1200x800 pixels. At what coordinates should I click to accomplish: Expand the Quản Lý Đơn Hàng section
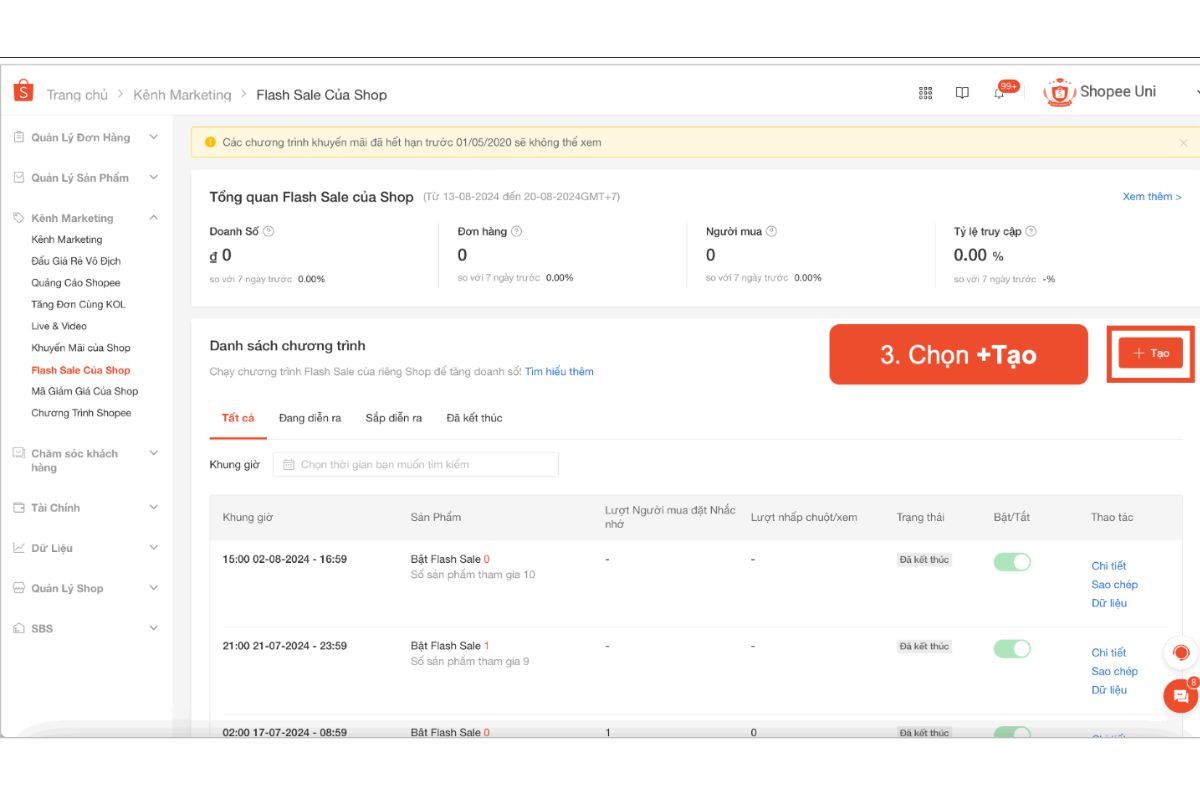153,137
